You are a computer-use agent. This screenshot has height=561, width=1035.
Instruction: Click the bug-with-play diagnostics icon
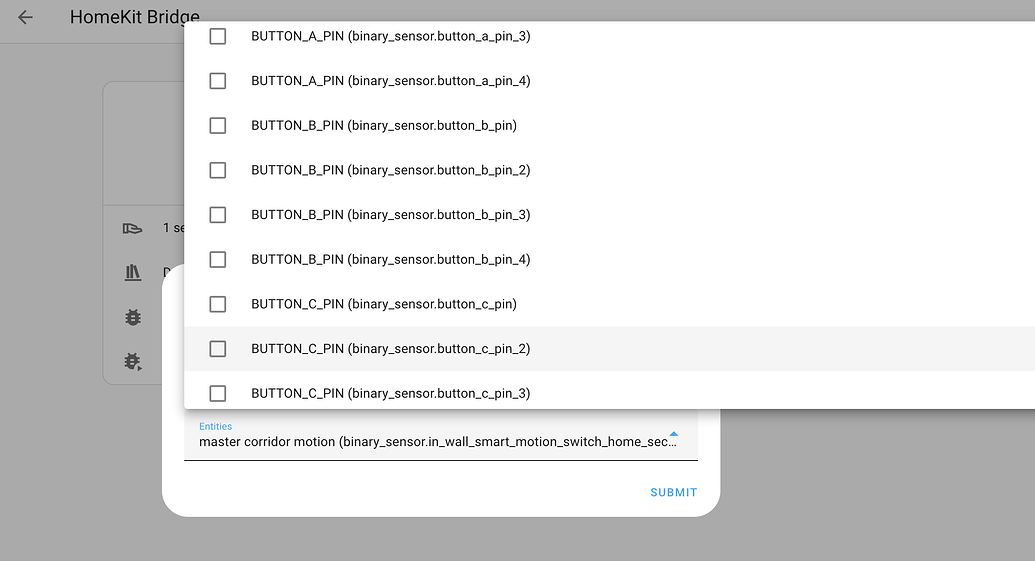pyautogui.click(x=133, y=362)
